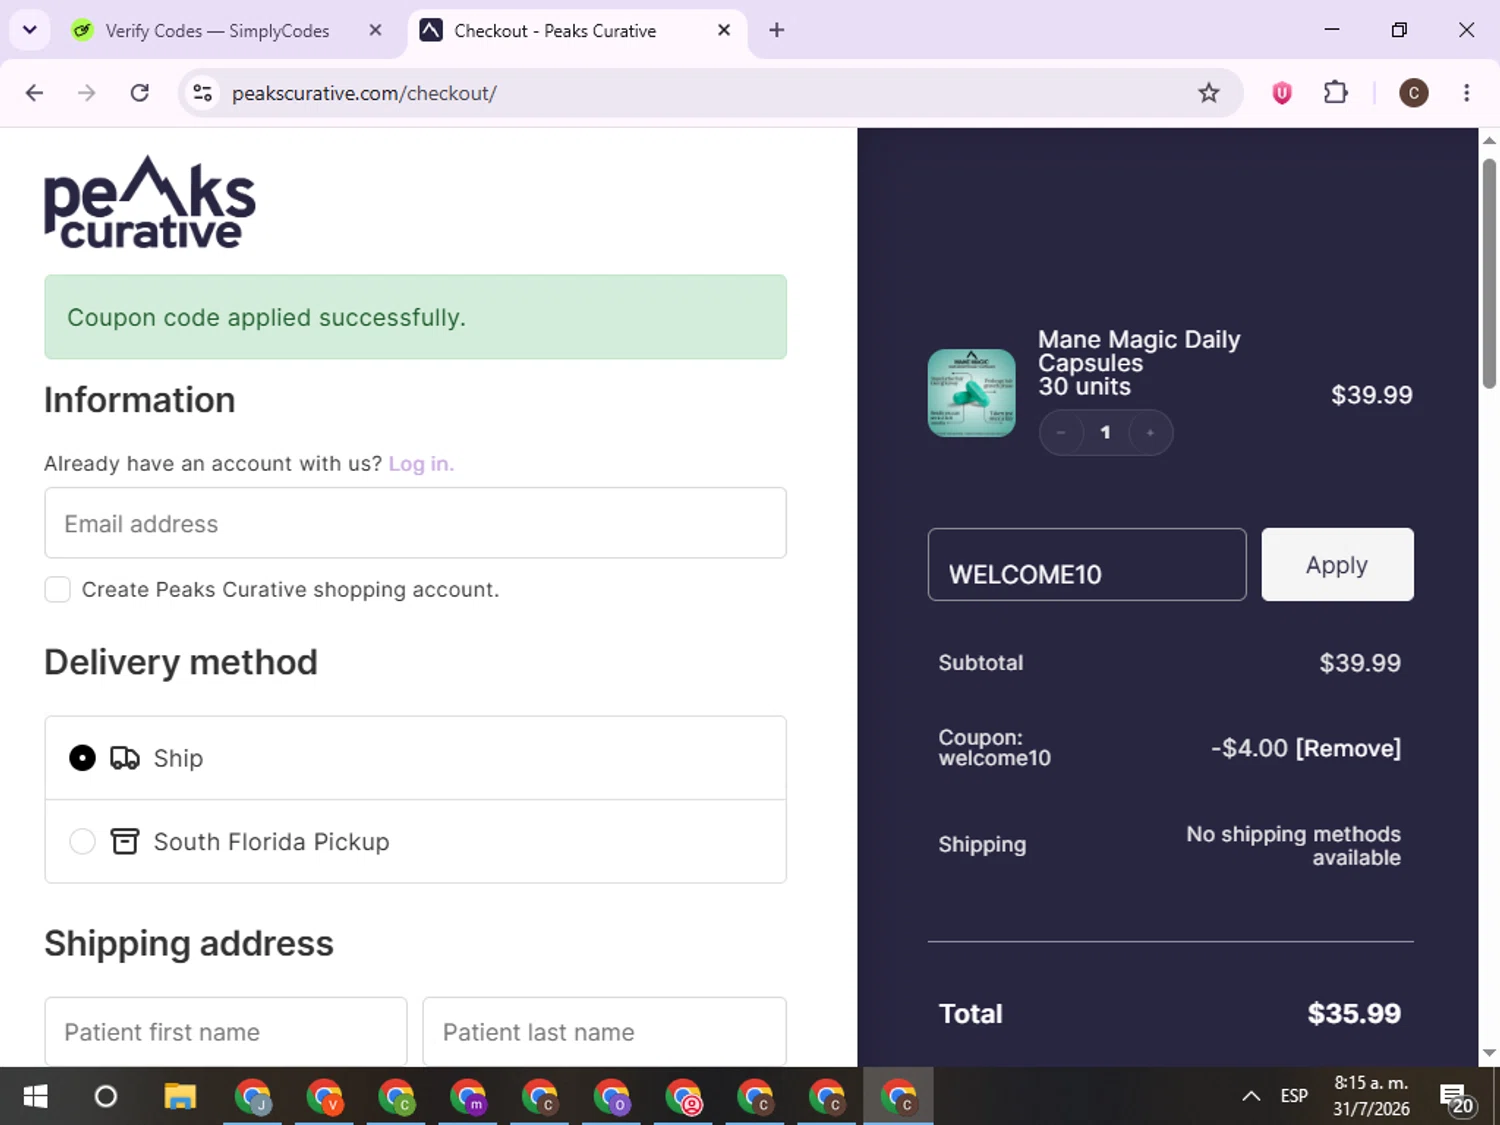Remove the welcome10 coupon
Image resolution: width=1500 pixels, height=1125 pixels.
pos(1348,748)
